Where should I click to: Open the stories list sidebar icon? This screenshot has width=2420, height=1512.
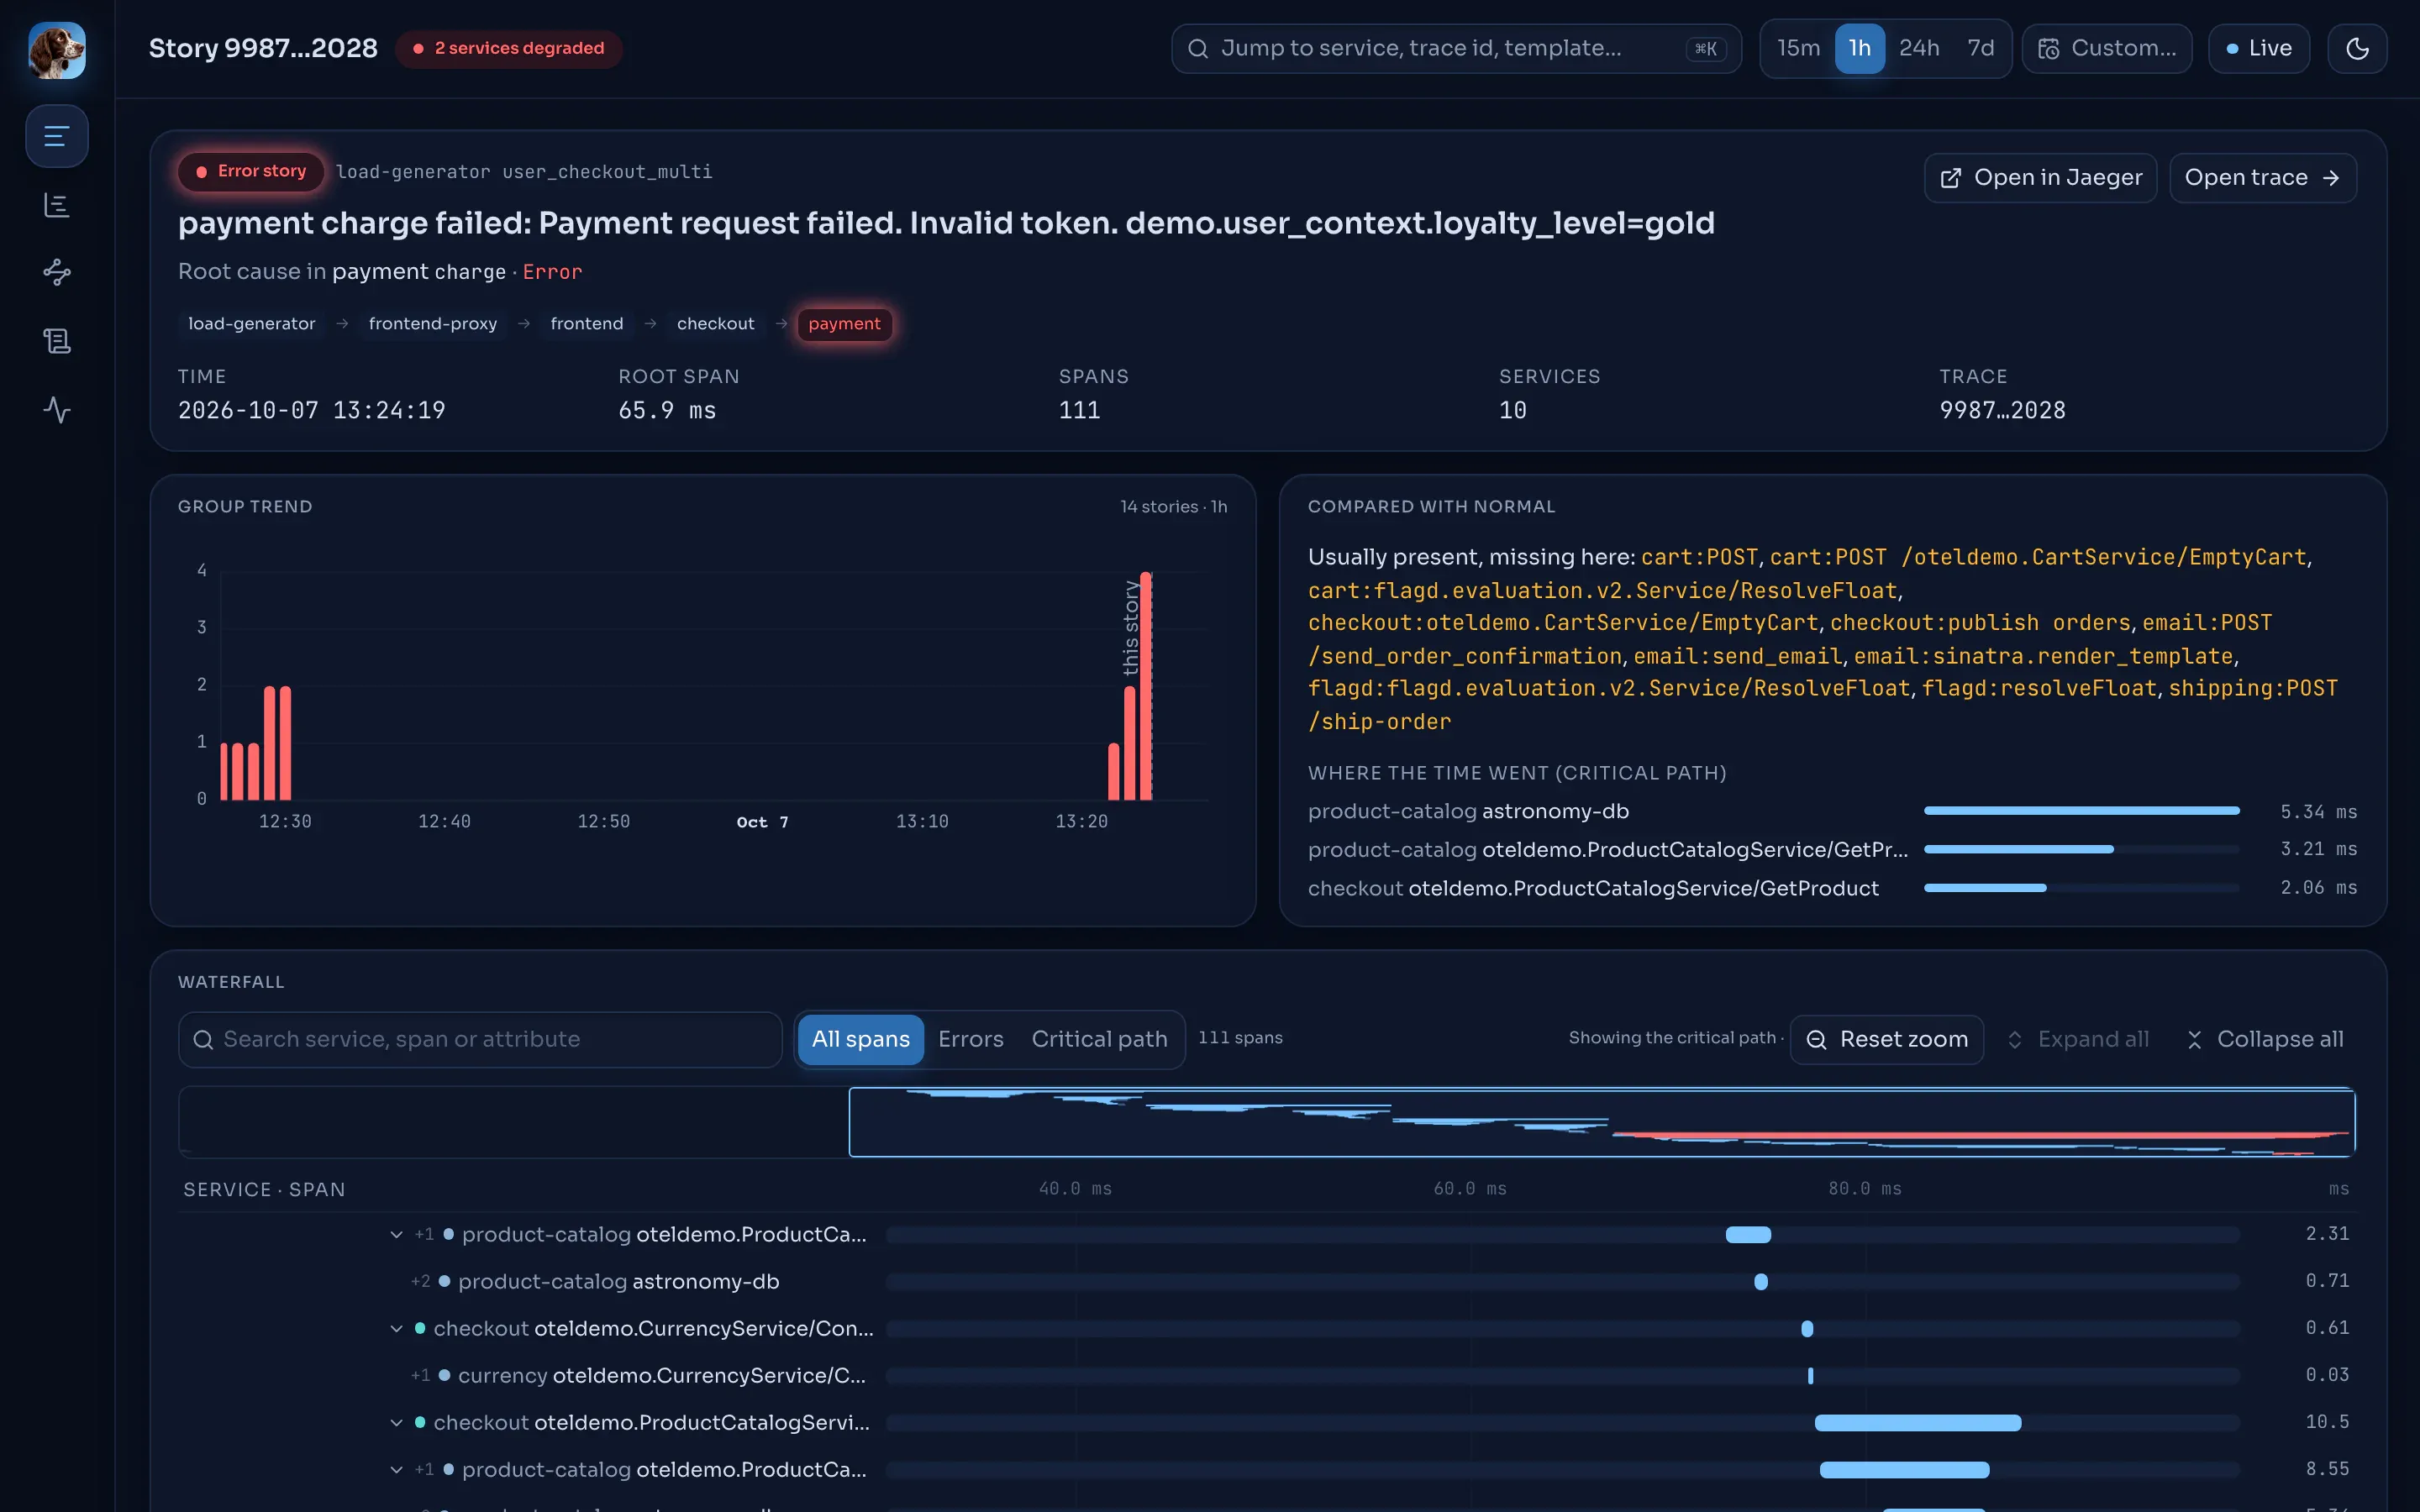tap(57, 136)
